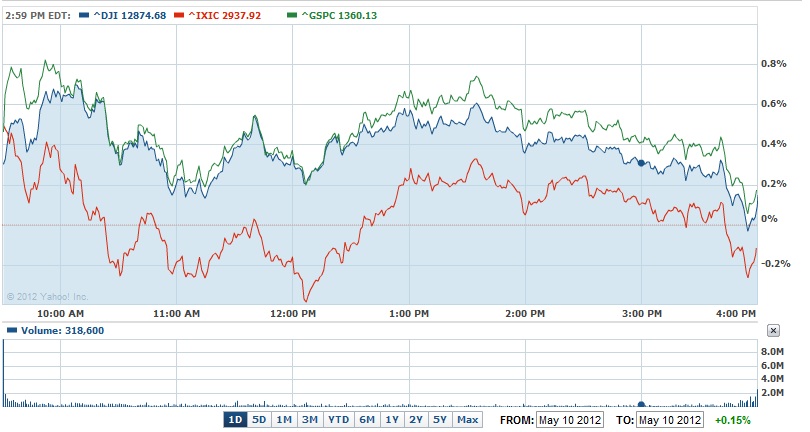Switch to the 5D range

click(x=259, y=419)
